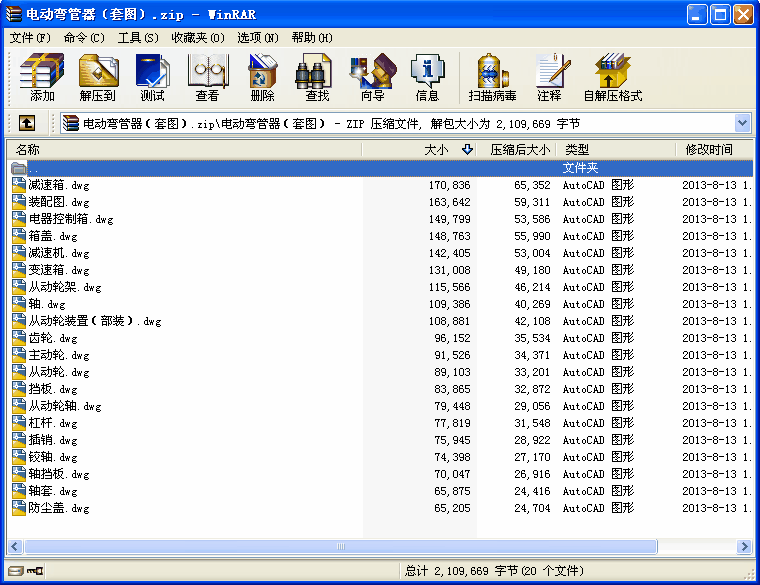Click 自解压格式 (SFX) toolbar icon
Viewport: 760px width, 585px height.
(x=612, y=78)
